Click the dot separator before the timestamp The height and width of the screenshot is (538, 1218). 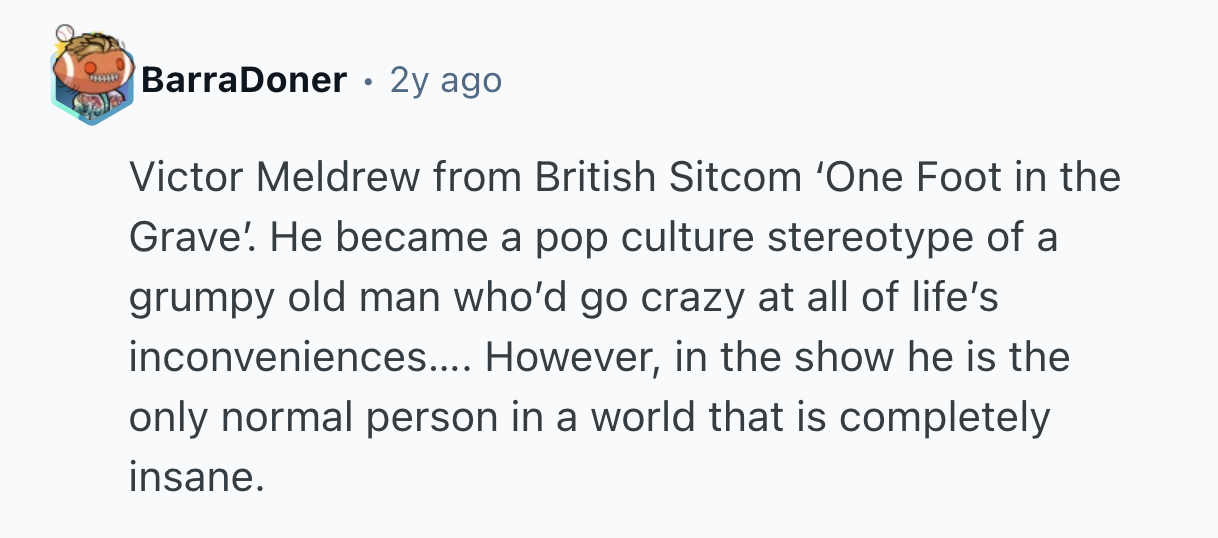pyautogui.click(x=370, y=80)
